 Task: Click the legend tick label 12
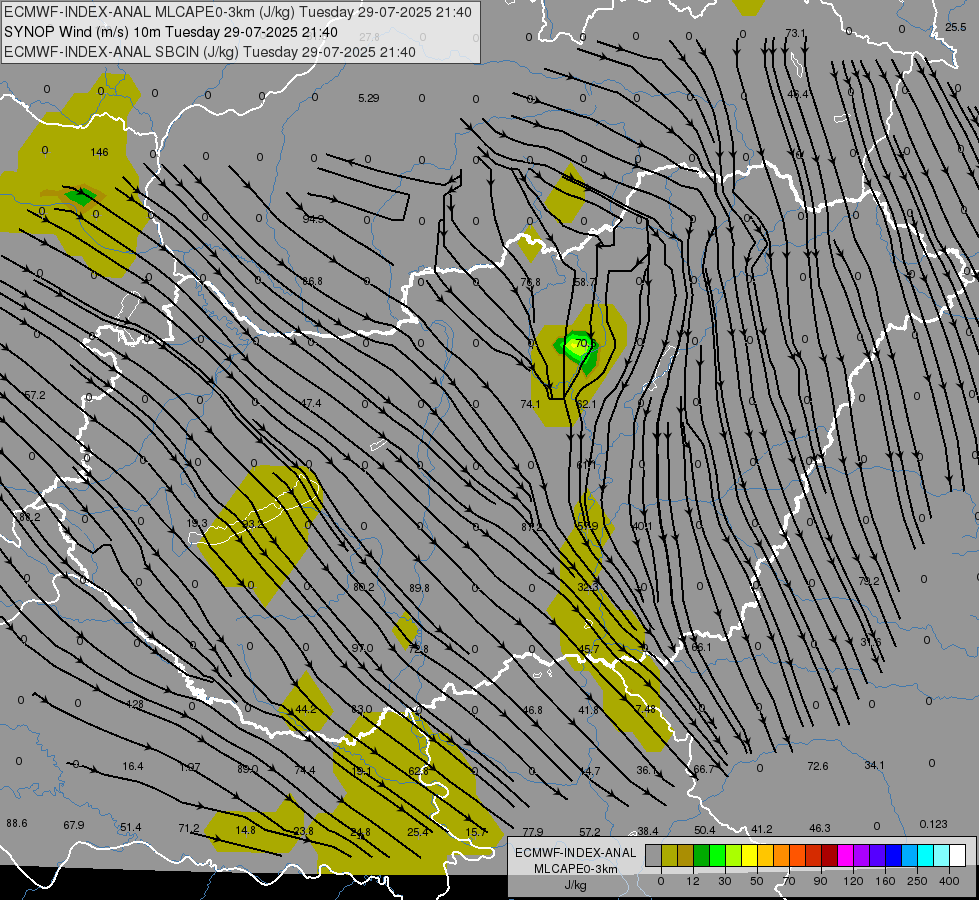[x=693, y=881]
